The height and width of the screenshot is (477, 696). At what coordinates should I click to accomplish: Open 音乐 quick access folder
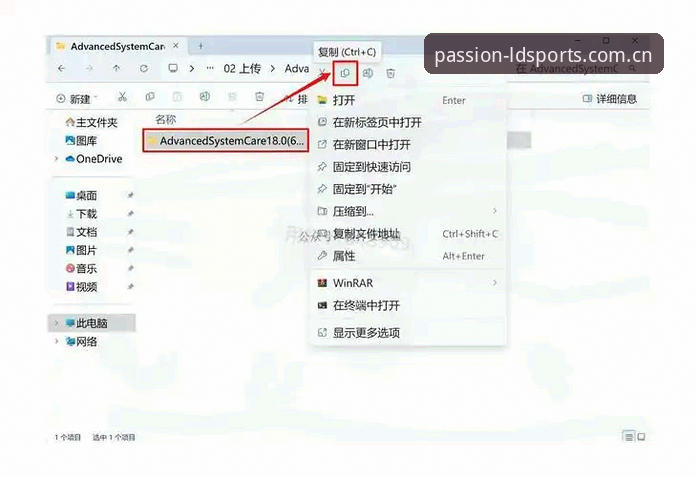(x=81, y=268)
